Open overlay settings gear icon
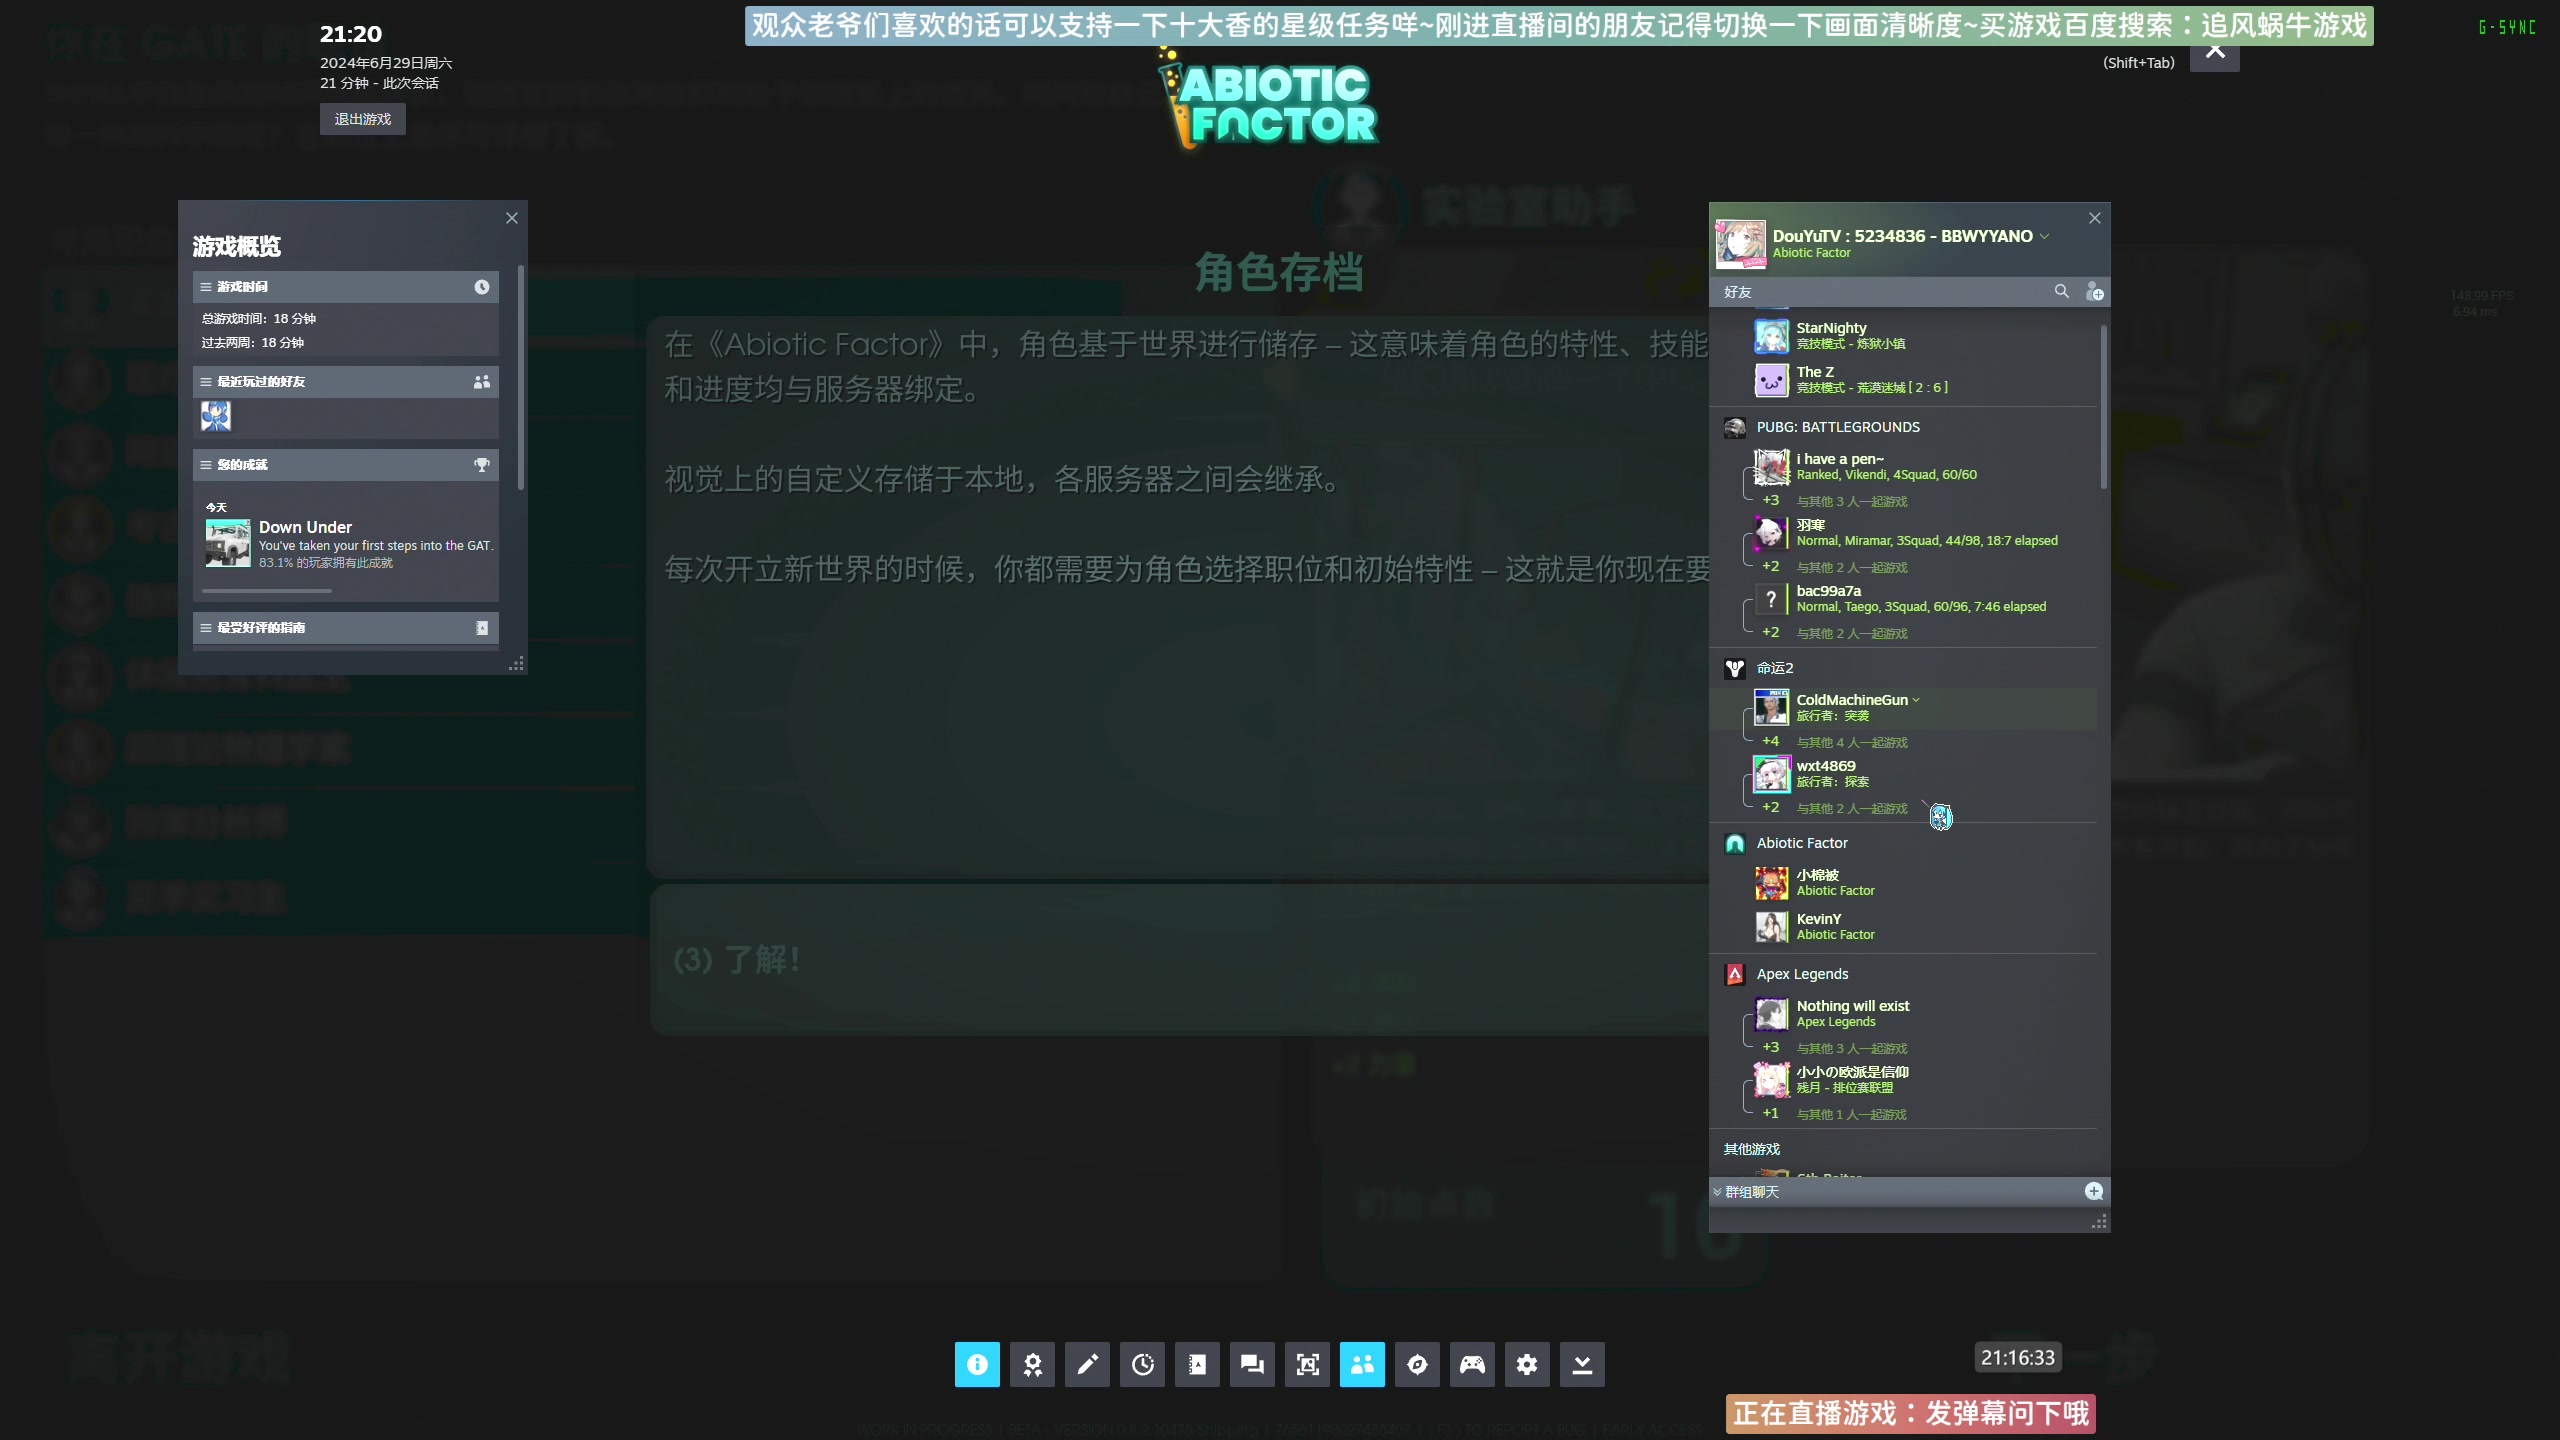The height and width of the screenshot is (1440, 2560). coord(1527,1364)
